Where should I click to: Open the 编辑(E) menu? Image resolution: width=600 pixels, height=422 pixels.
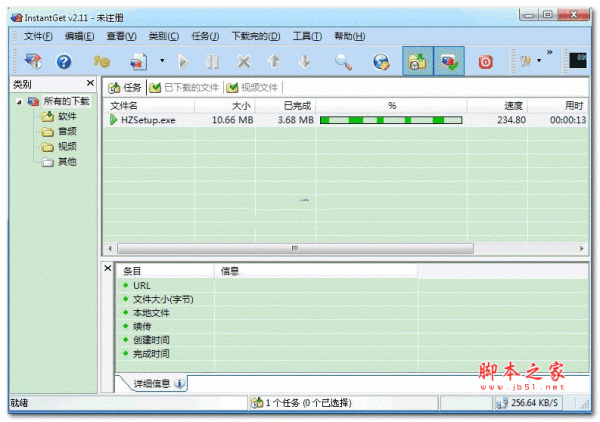click(x=80, y=36)
